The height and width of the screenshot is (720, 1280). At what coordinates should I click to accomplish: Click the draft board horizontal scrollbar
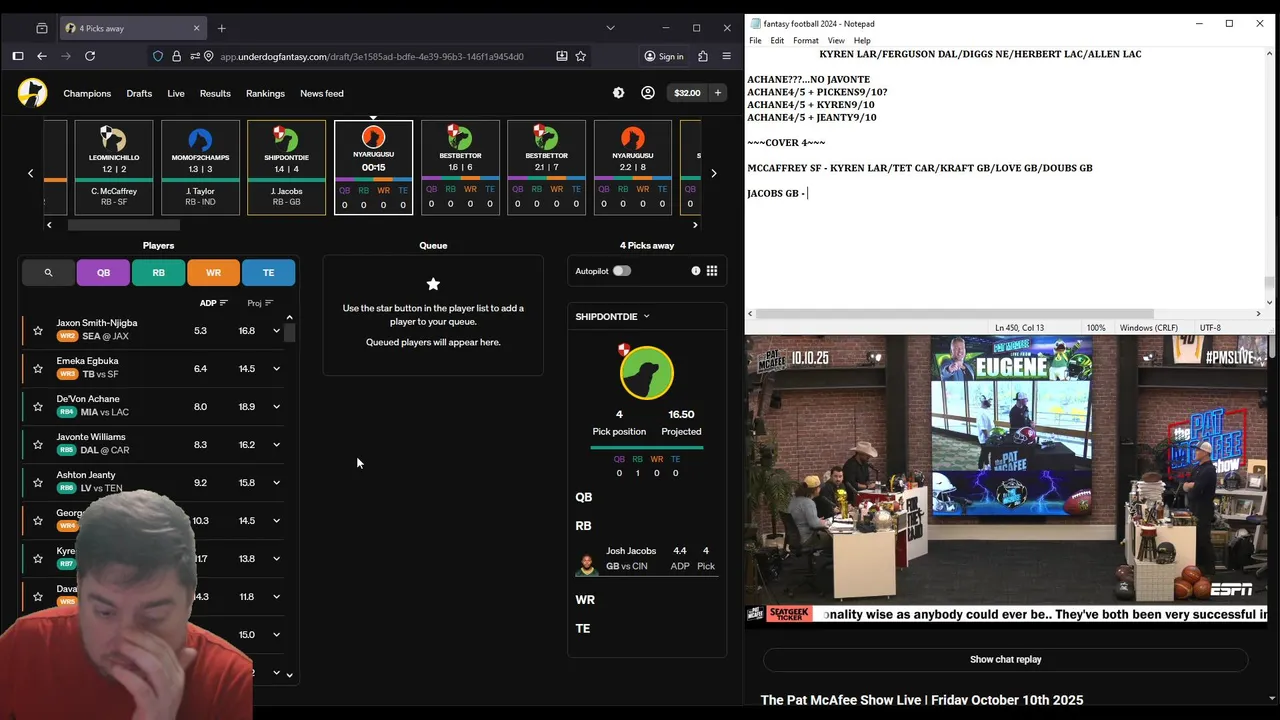[123, 225]
